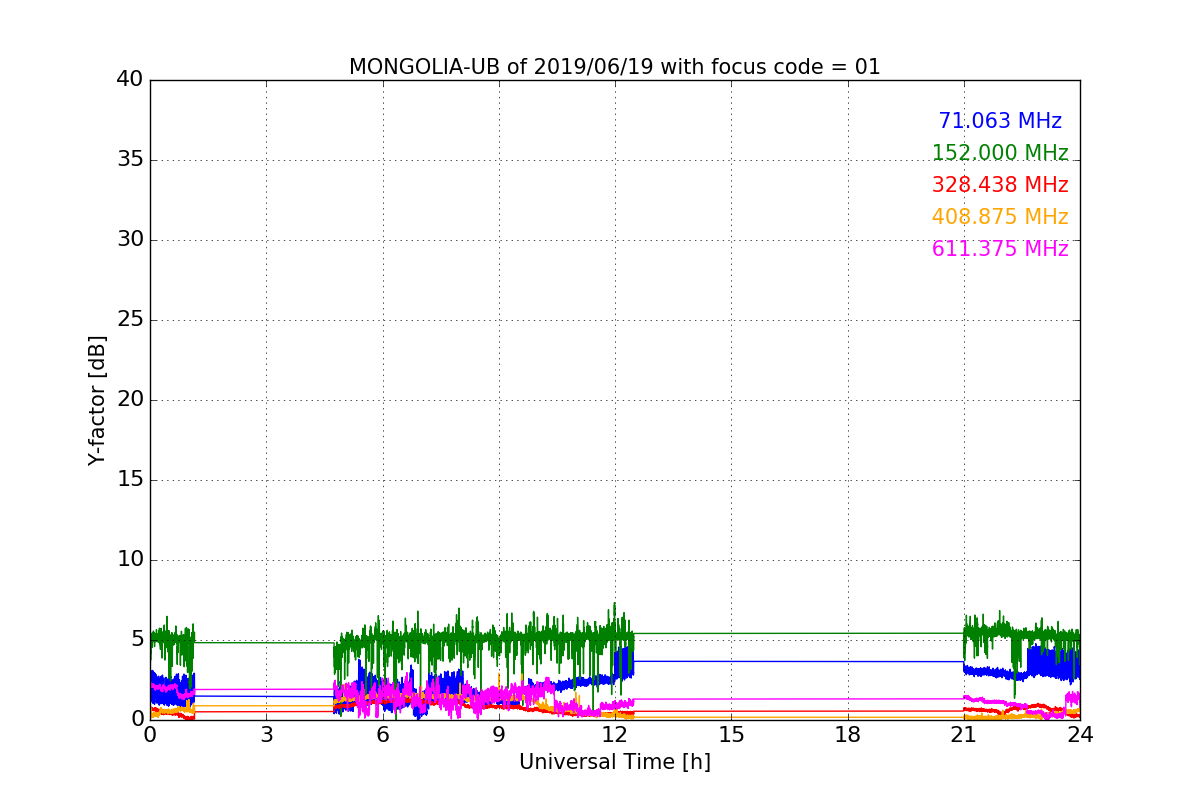Select the 611.375 MHz legend label
The image size is (1200, 800).
click(1000, 249)
